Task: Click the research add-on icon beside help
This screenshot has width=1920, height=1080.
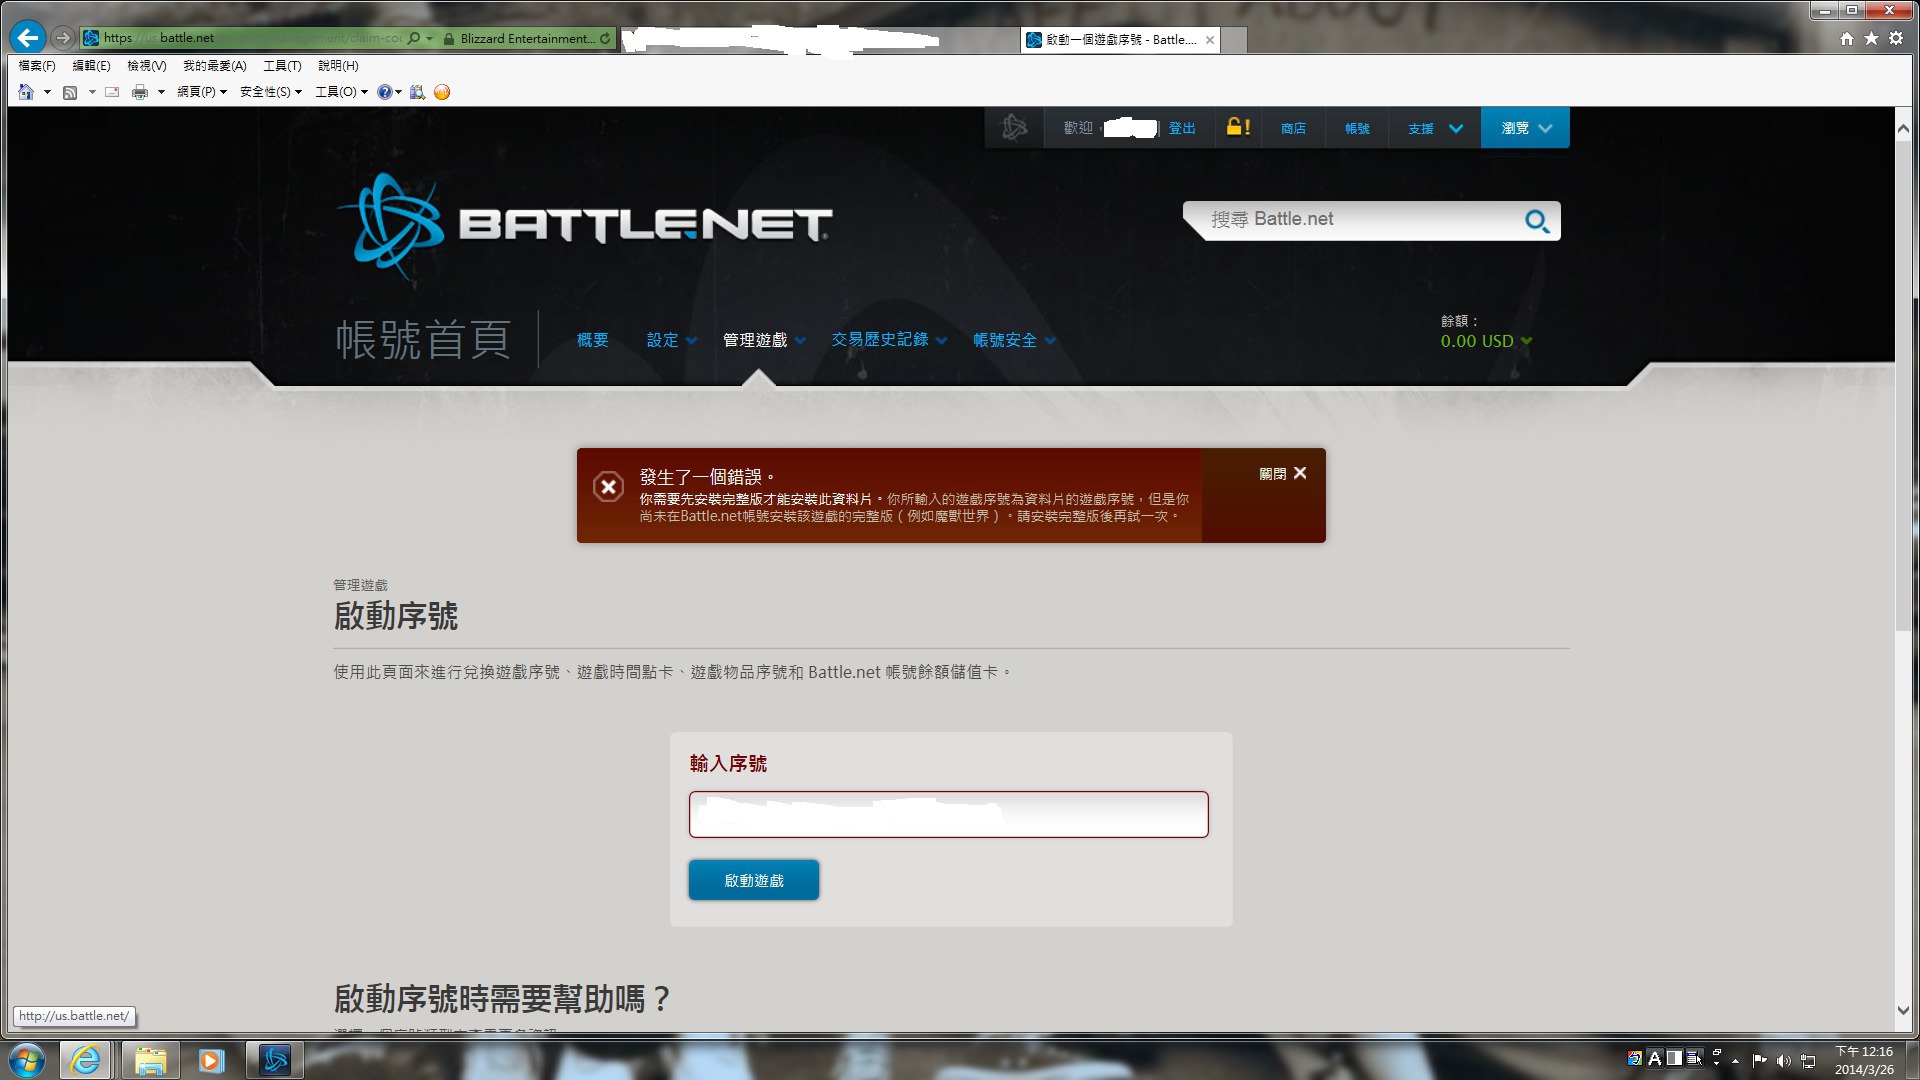Action: click(x=417, y=92)
